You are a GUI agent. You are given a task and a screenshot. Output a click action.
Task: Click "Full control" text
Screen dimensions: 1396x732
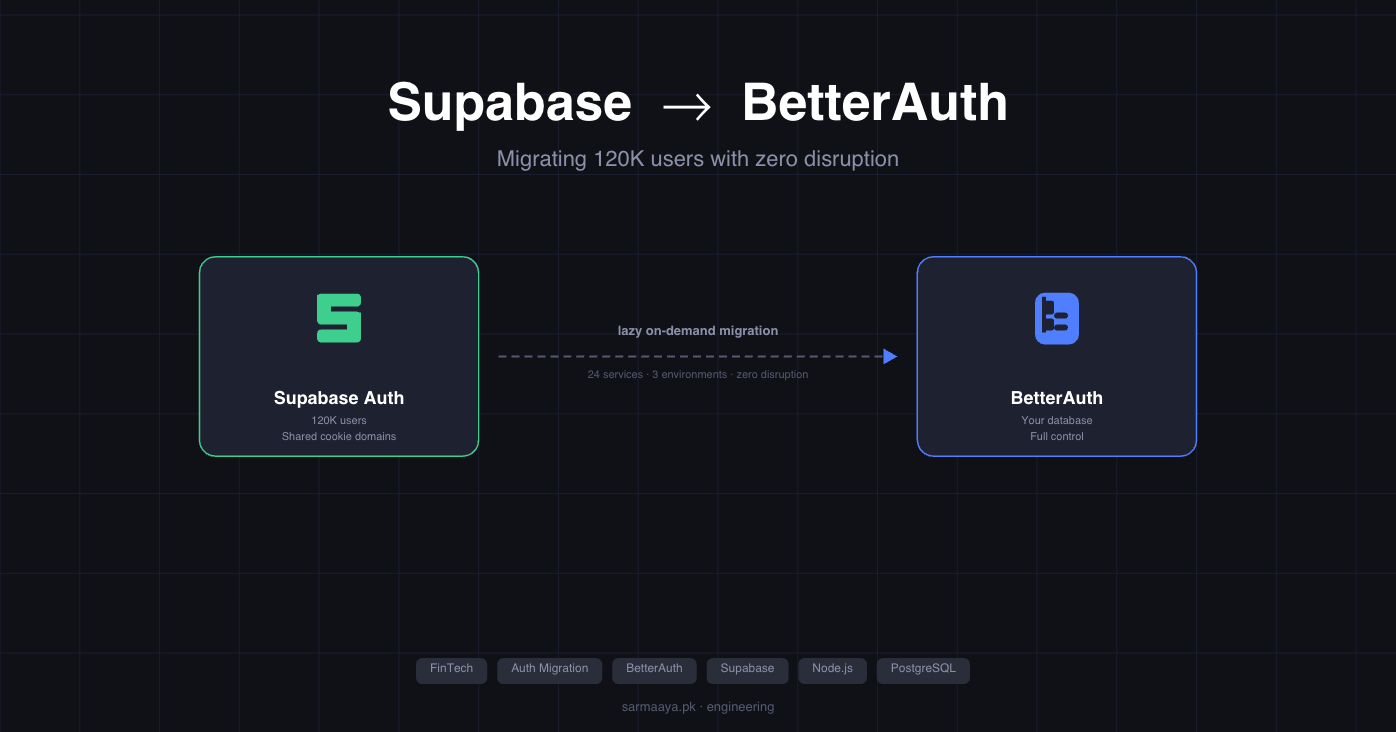click(x=1057, y=437)
